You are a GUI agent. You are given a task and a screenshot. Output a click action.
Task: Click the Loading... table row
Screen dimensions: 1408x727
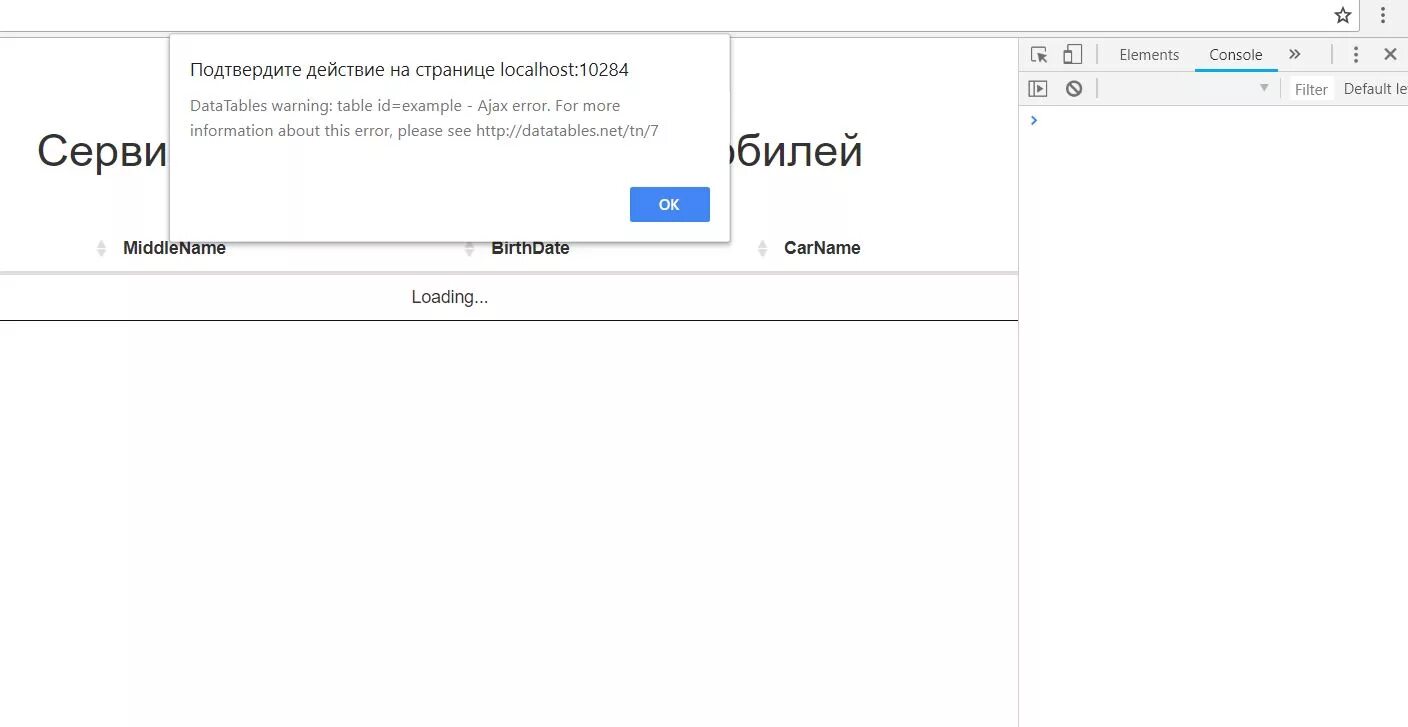point(509,297)
